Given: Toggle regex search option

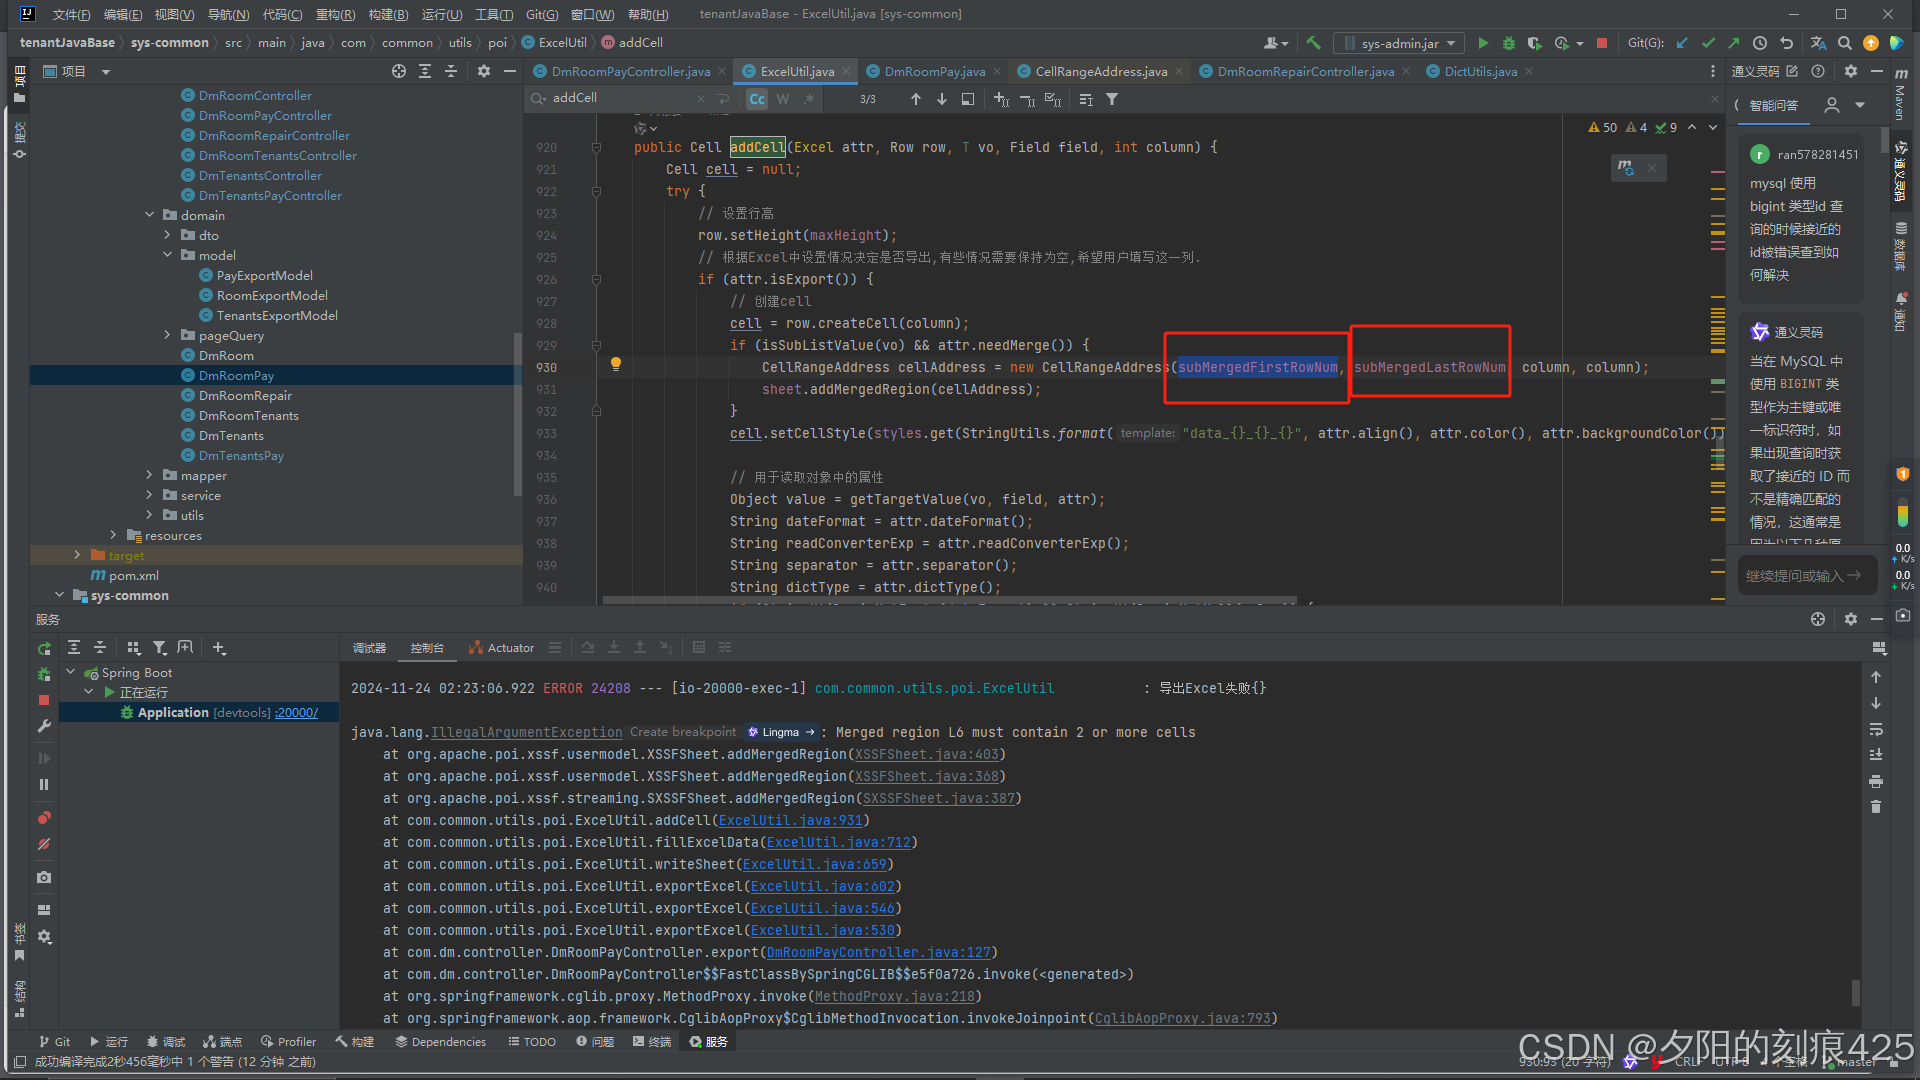Looking at the screenshot, I should point(808,99).
